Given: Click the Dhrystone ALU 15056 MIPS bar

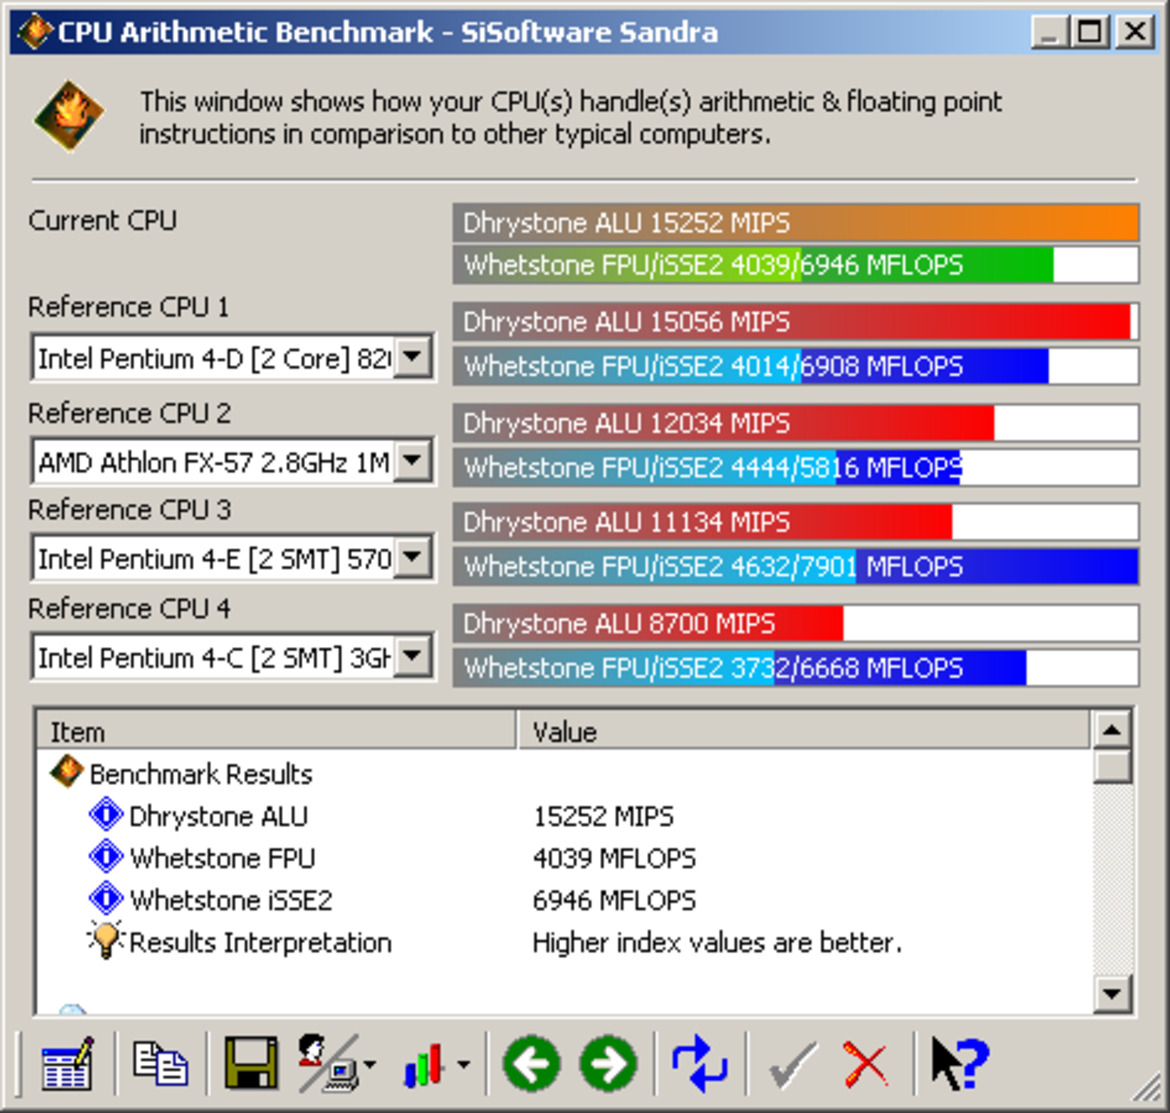Looking at the screenshot, I should [795, 322].
